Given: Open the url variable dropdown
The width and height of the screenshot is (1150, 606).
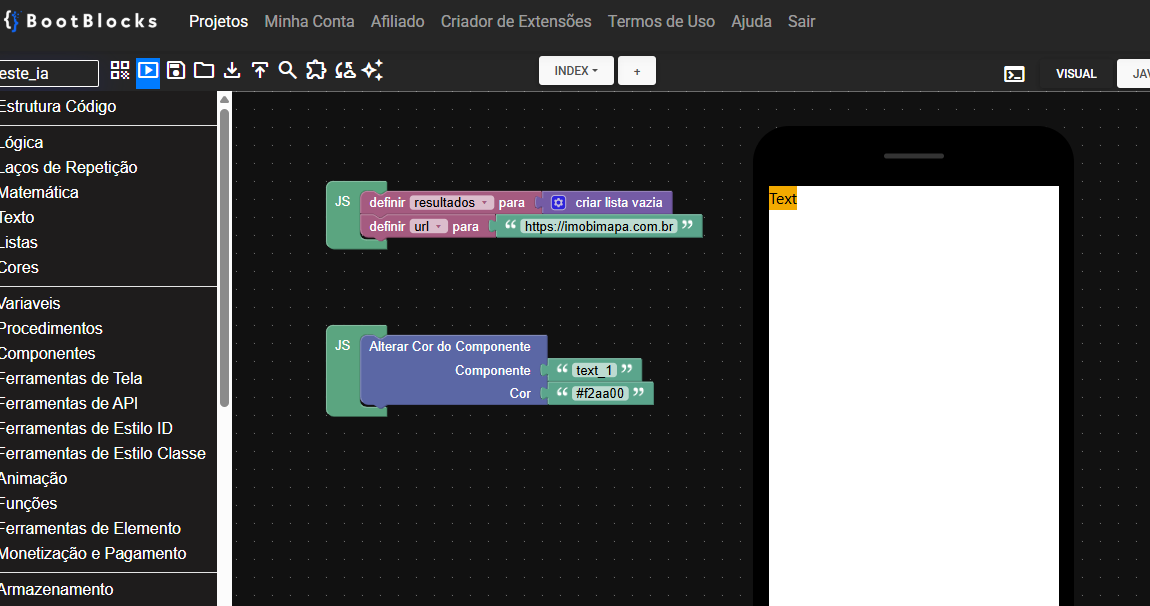Looking at the screenshot, I should 428,227.
